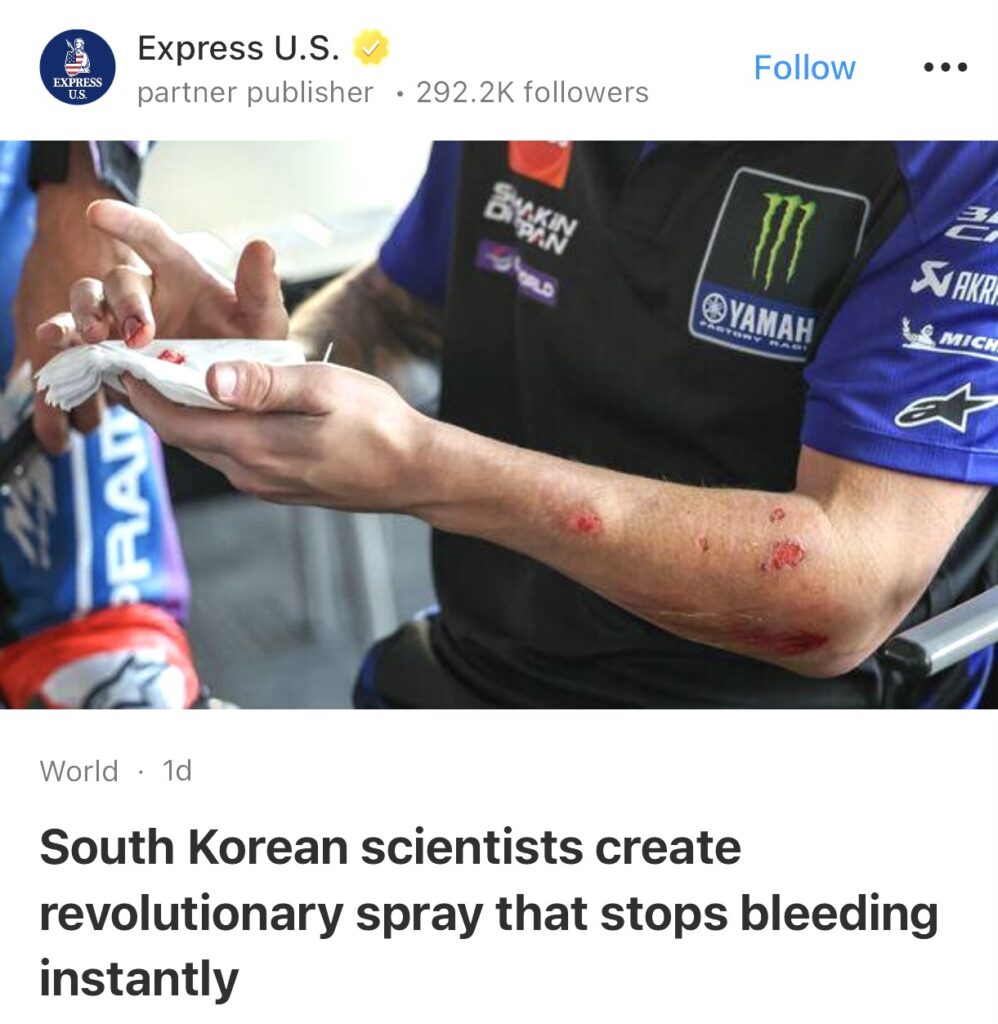The height and width of the screenshot is (1024, 998).
Task: Select the World category tag
Action: pyautogui.click(x=79, y=771)
